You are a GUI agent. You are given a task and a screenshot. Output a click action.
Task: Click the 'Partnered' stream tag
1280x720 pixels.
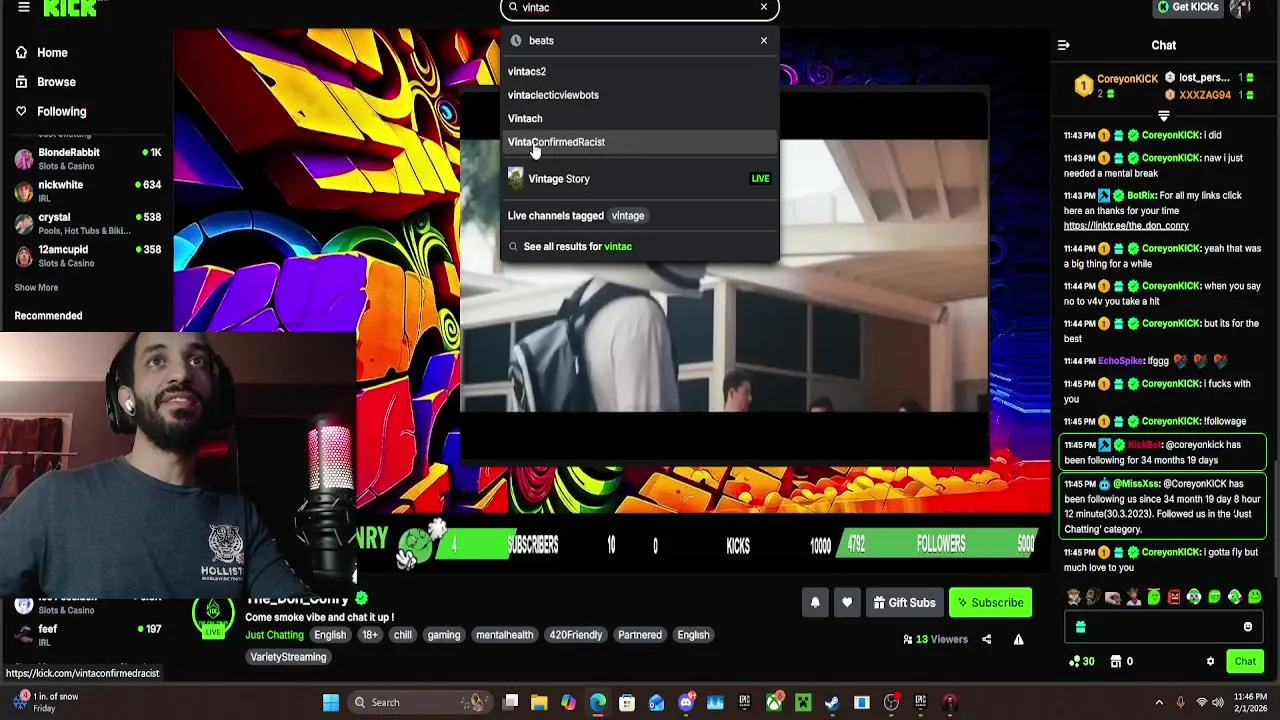click(640, 635)
